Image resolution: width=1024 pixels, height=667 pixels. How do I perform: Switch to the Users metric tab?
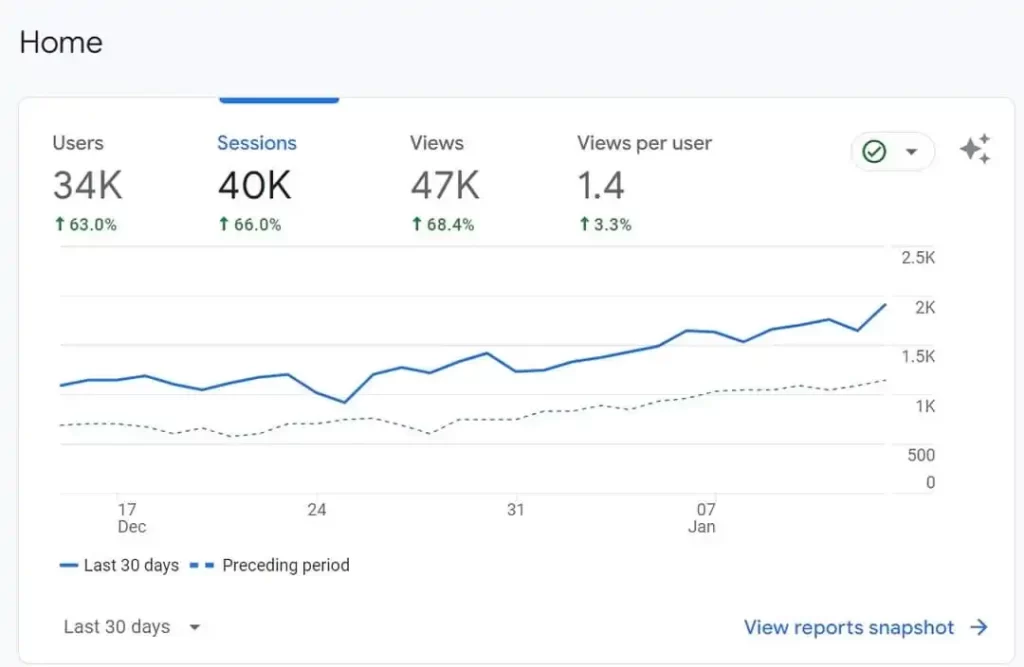pyautogui.click(x=78, y=143)
